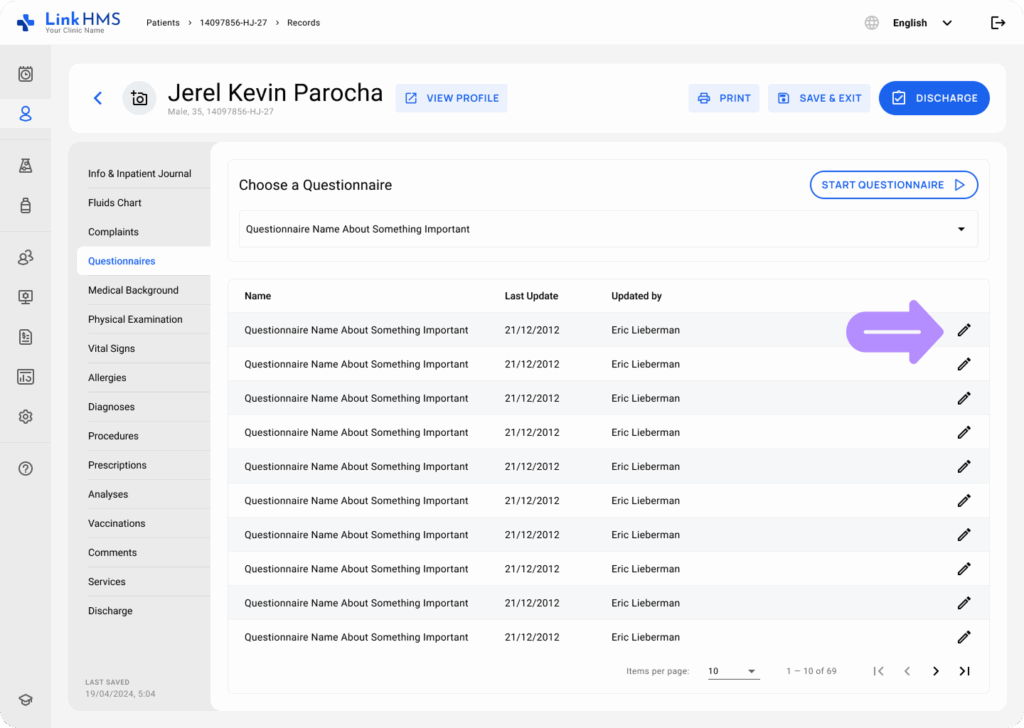Screen dimensions: 1024x728
Task: Go to the last page of results
Action: point(964,671)
